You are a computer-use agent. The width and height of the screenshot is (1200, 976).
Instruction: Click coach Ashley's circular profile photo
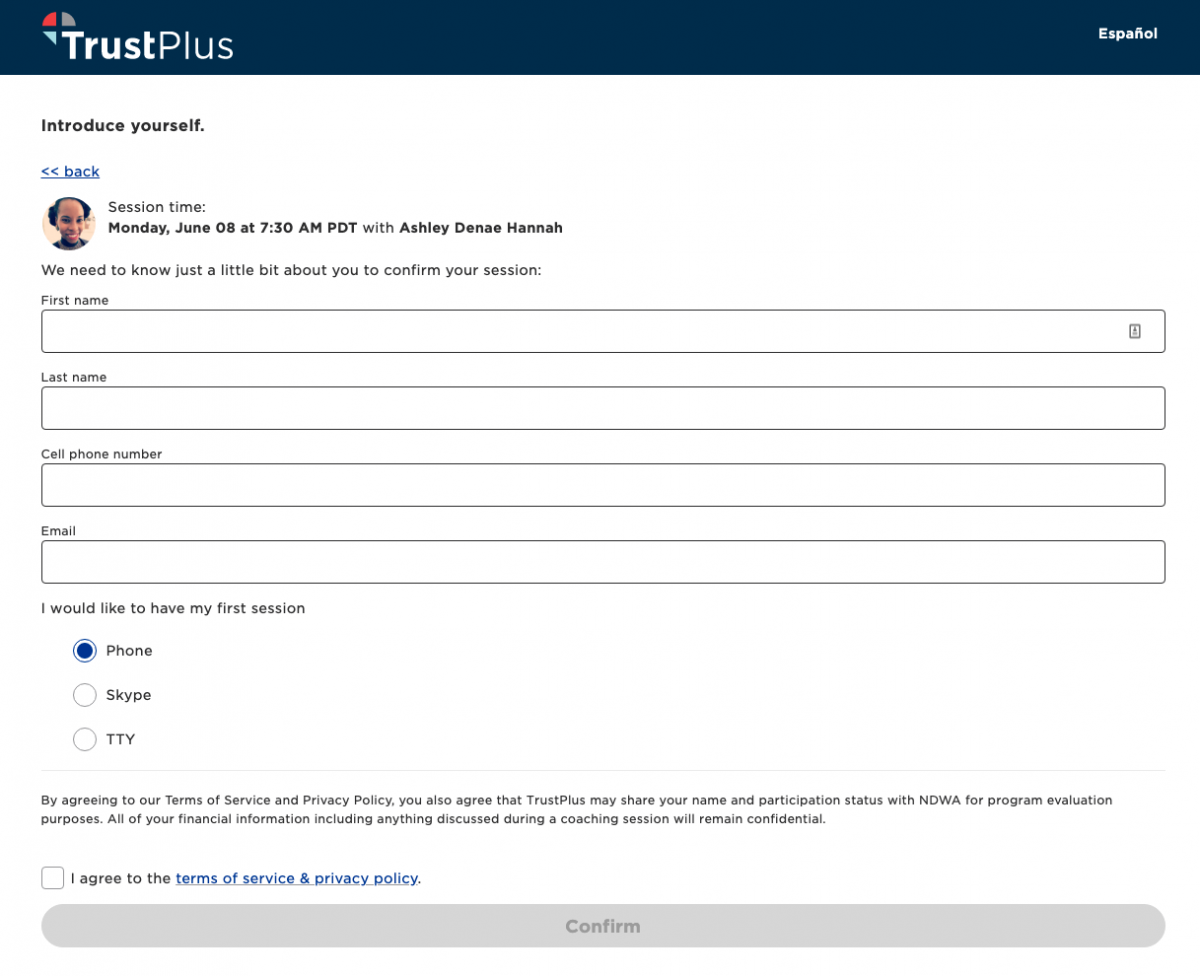pos(68,222)
